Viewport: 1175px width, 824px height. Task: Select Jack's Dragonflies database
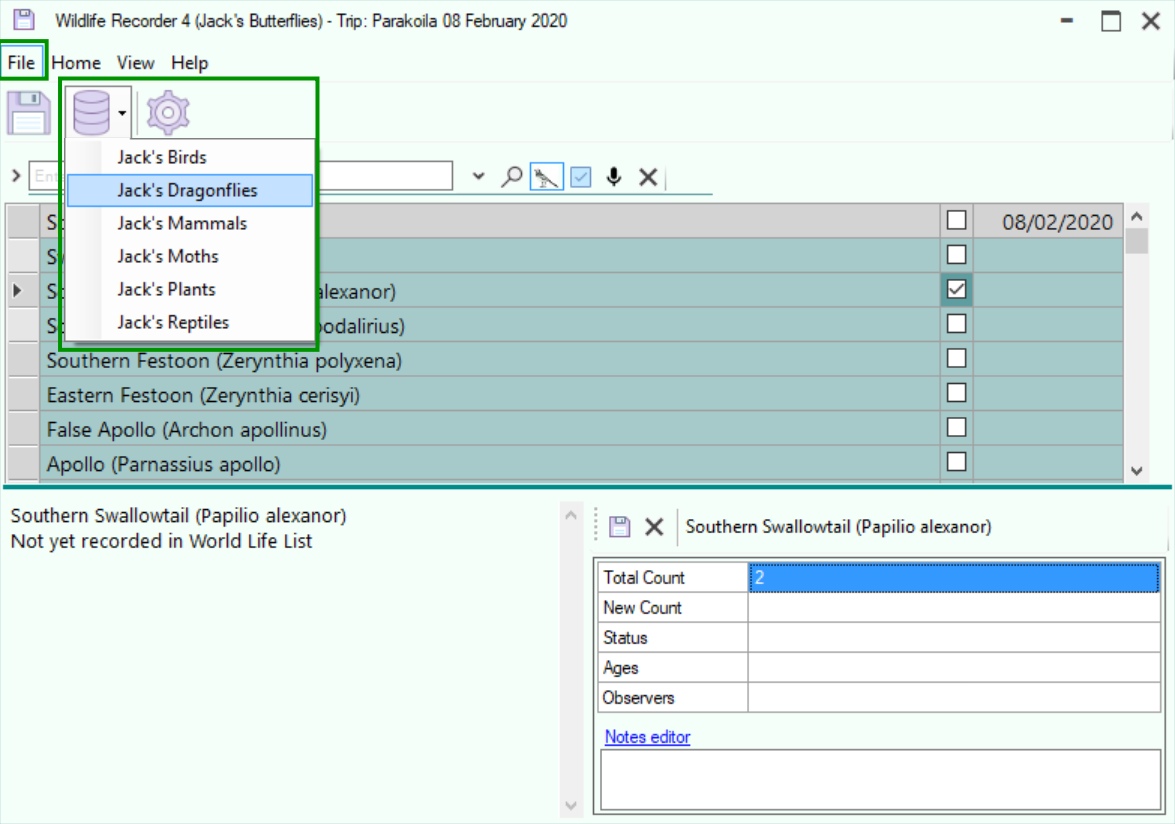pos(190,190)
